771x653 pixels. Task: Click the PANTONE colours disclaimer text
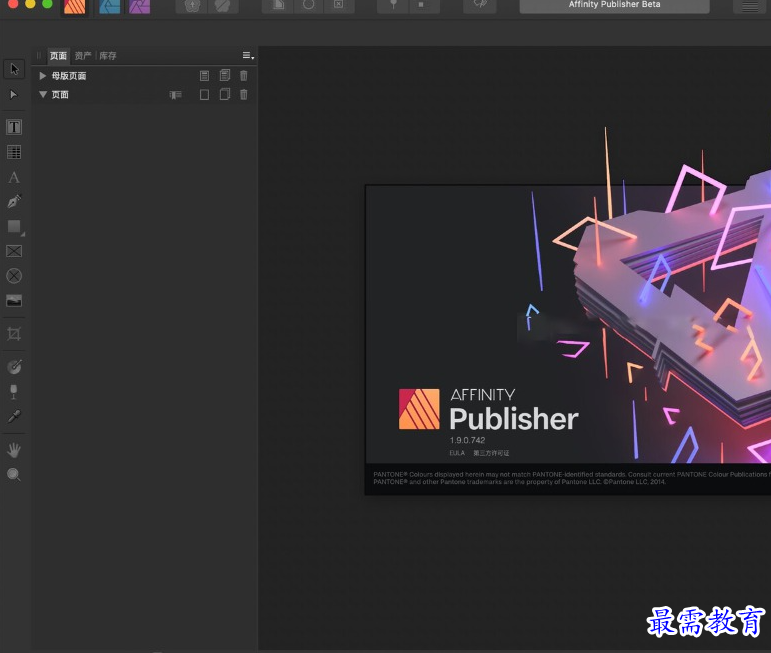point(571,478)
